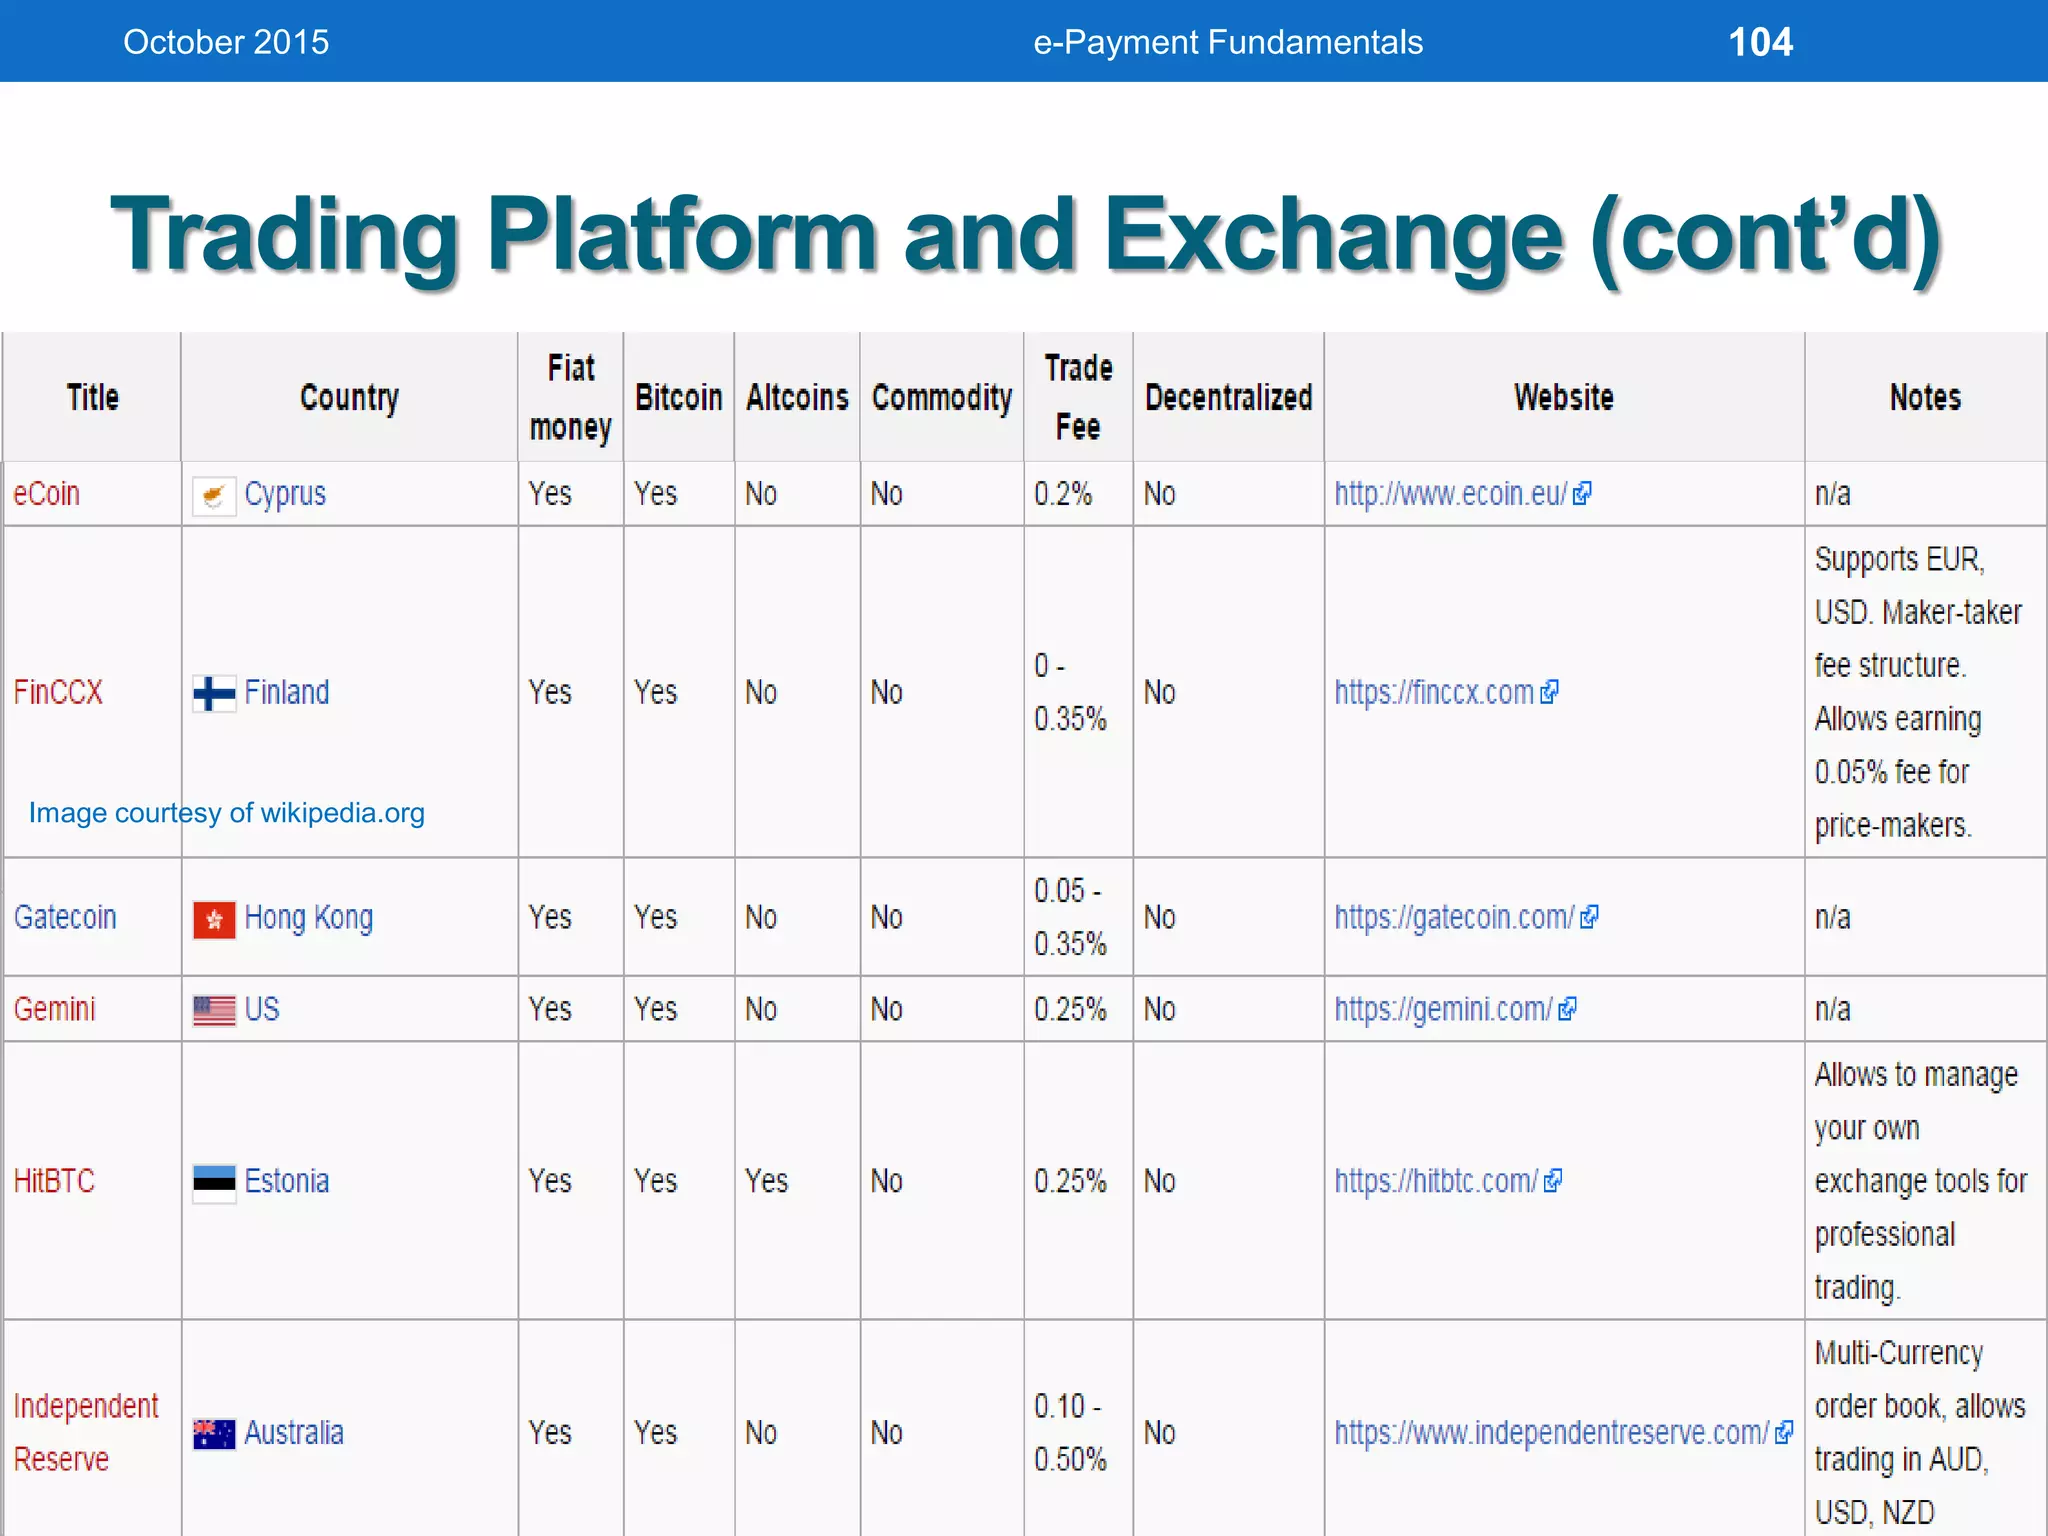
Task: Open the Finland country link
Action: pos(287,692)
